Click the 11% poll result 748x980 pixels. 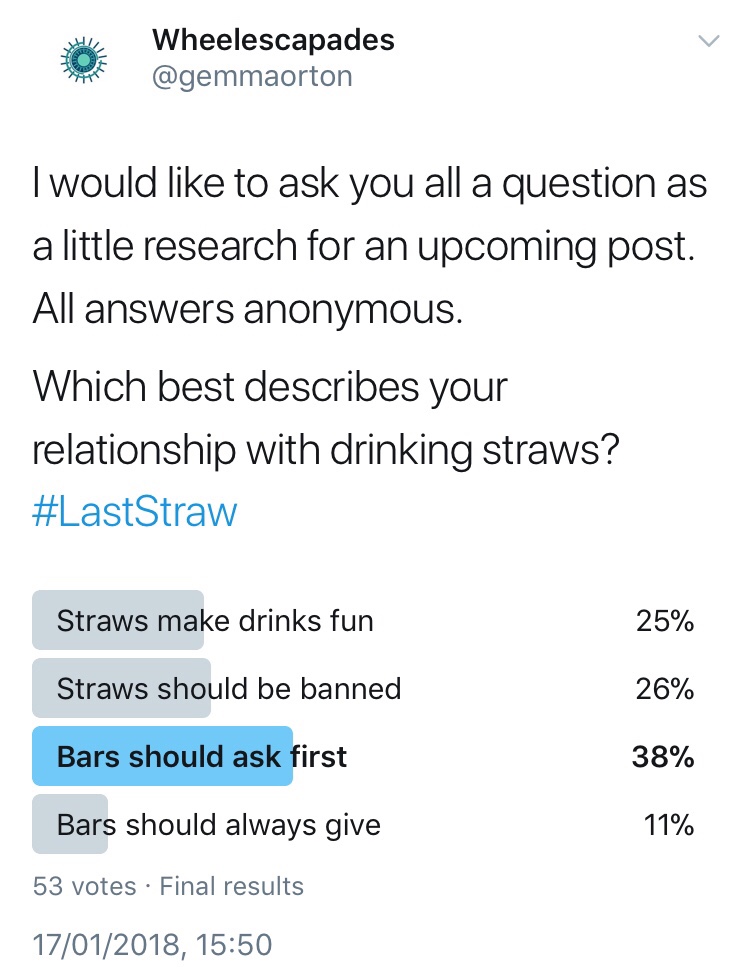[668, 826]
